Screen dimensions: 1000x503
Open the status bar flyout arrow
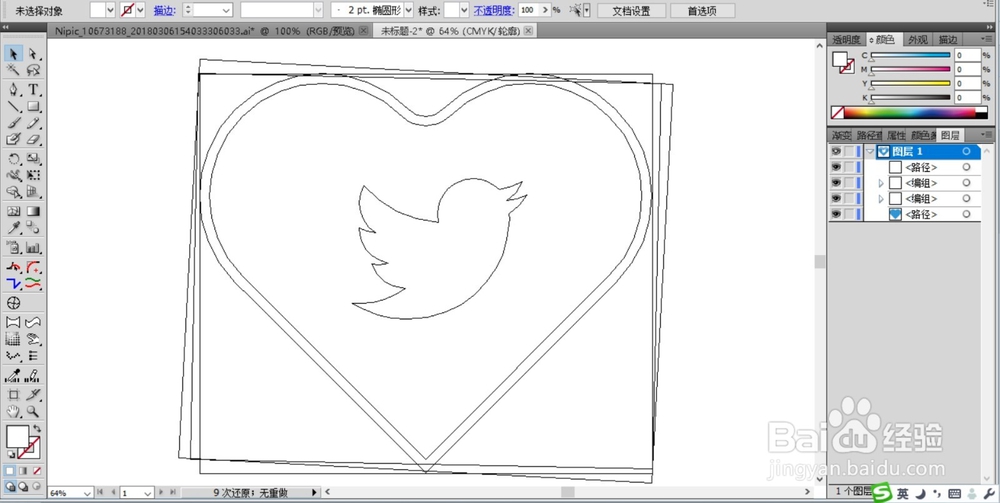pyautogui.click(x=314, y=493)
